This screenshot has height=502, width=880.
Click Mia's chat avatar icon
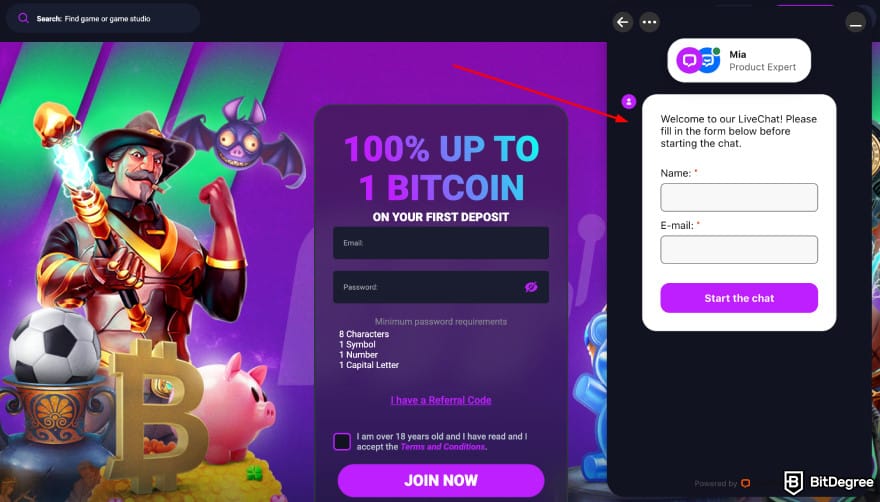699,60
